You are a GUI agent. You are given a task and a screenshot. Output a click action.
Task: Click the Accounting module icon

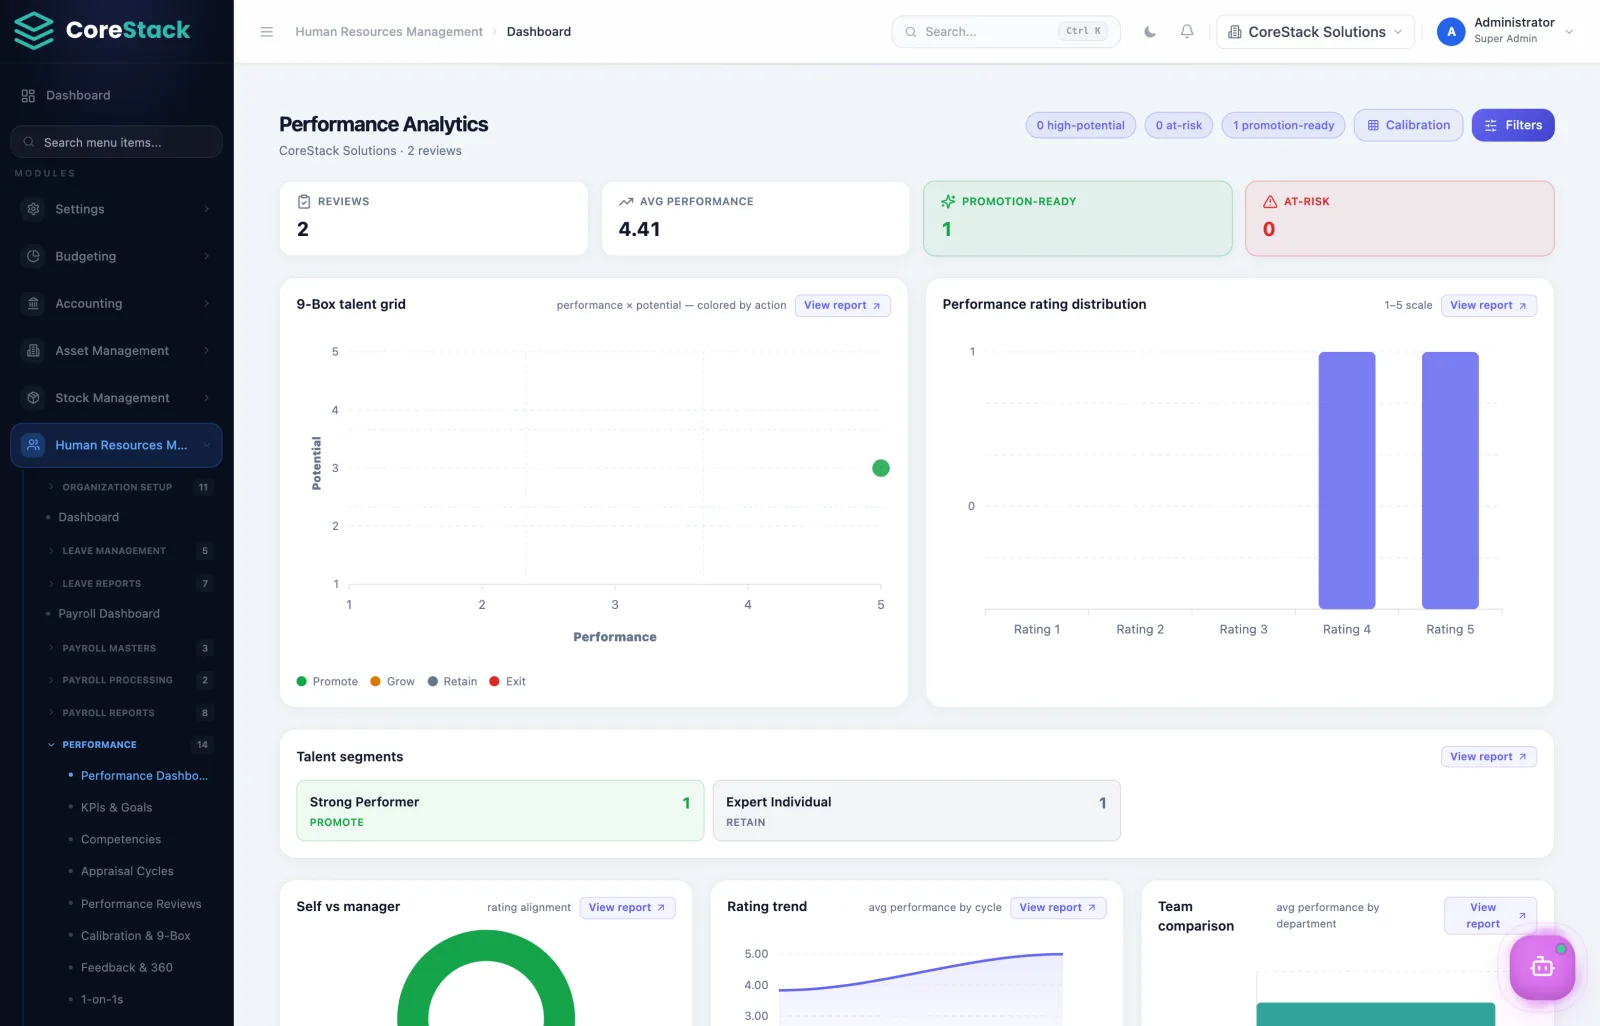pyautogui.click(x=34, y=303)
